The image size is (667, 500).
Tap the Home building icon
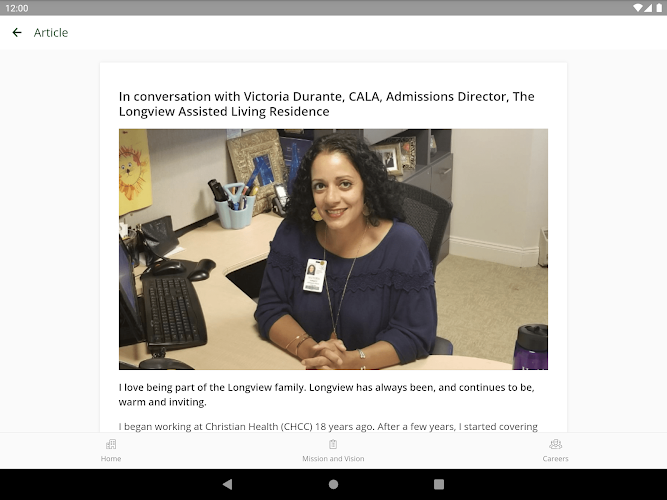(111, 444)
